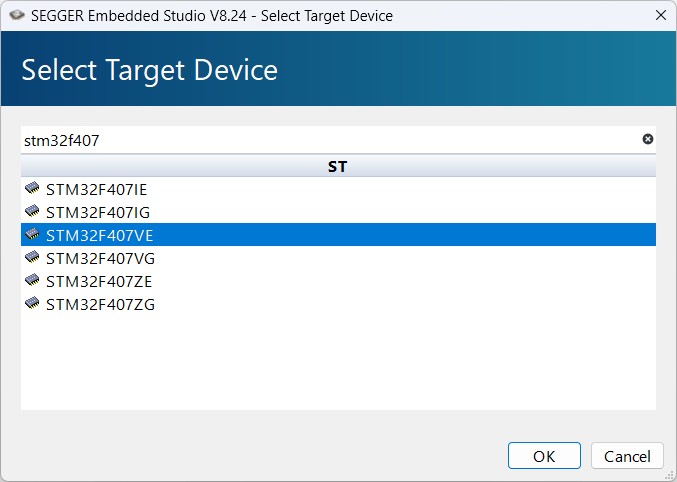Pick the STM32F407VG device

tap(100, 258)
